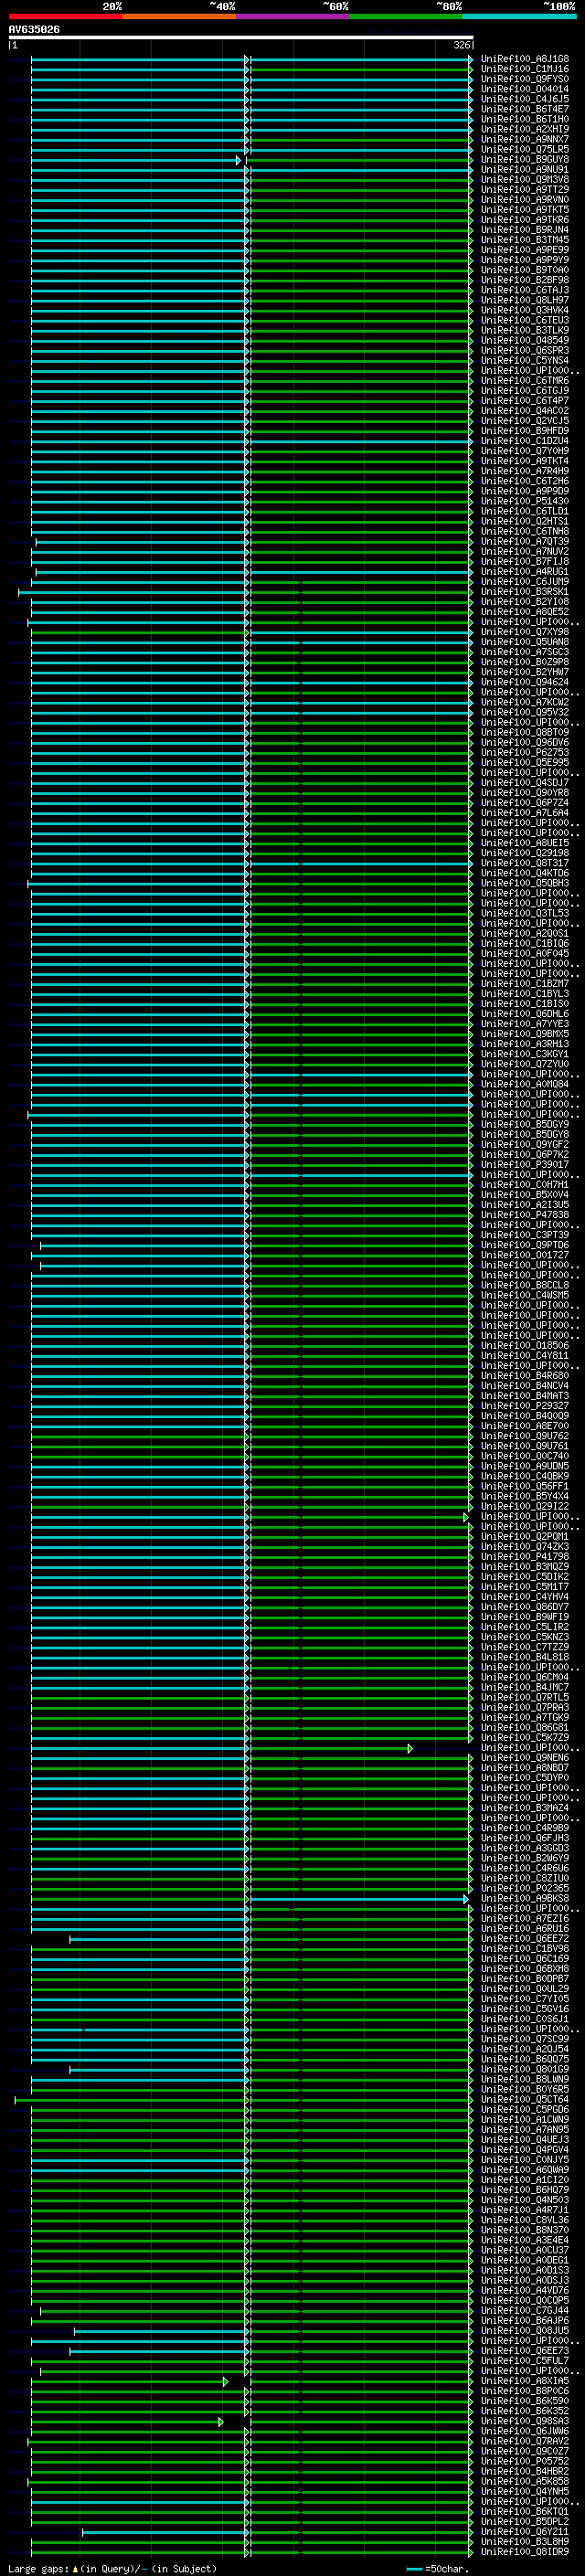The width and height of the screenshot is (585, 2576).
Task: Open hit UniRef100_C1MJ16
Action: coord(525,69)
